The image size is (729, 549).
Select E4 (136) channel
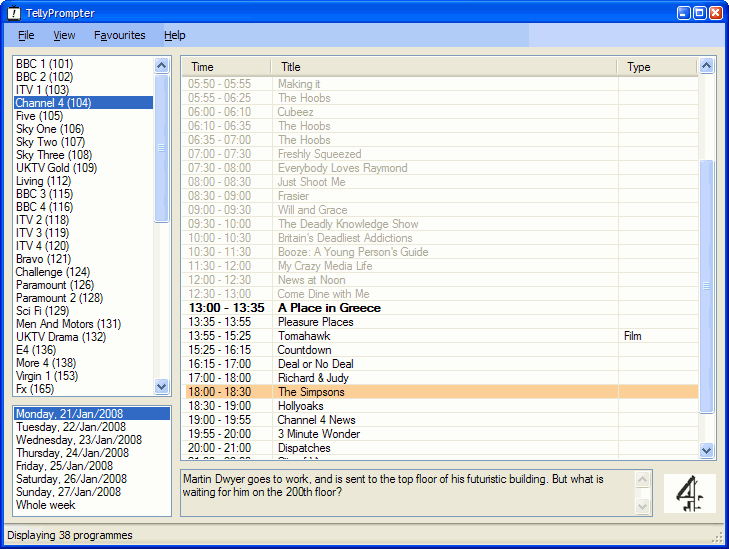click(x=84, y=350)
